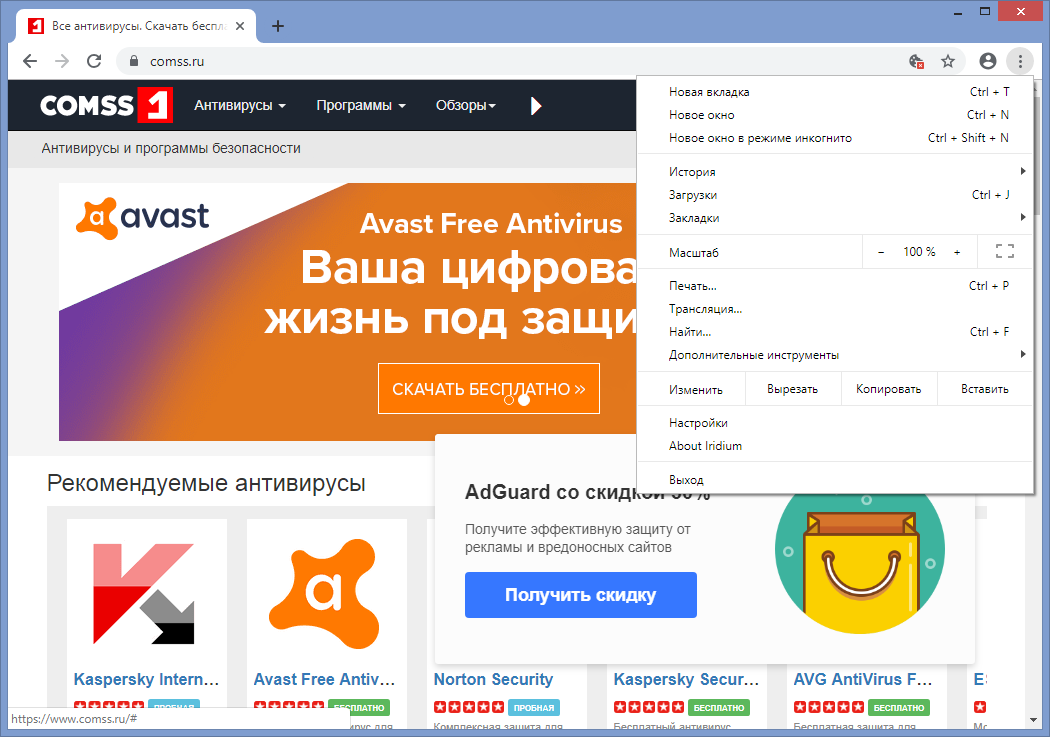The image size is (1050, 737).
Task: Open the Kaspersky Secur... link
Action: (686, 679)
